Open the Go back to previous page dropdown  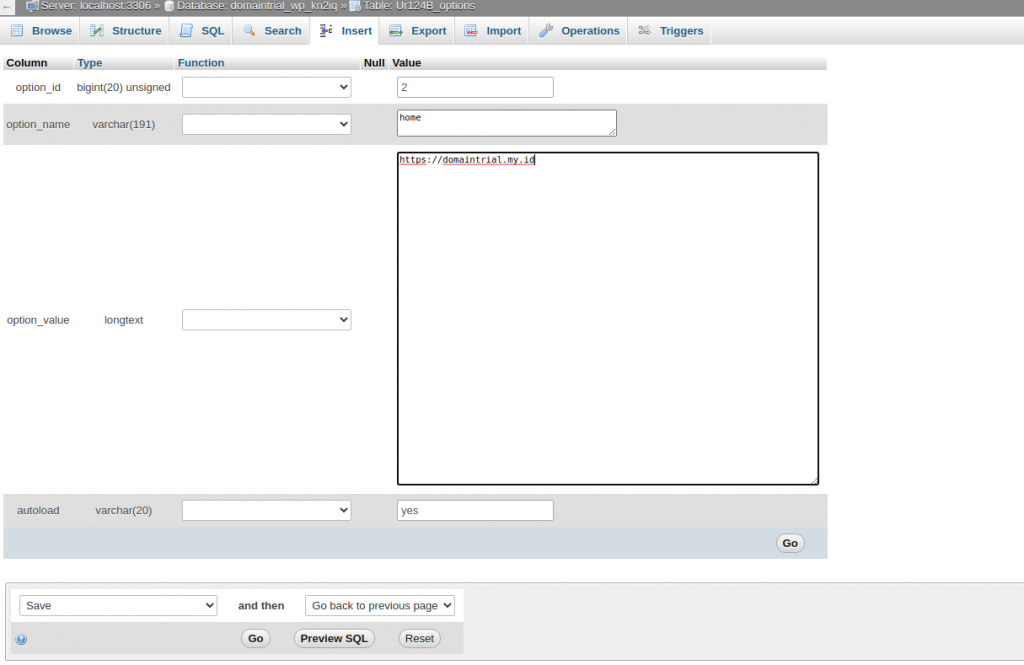tap(380, 606)
